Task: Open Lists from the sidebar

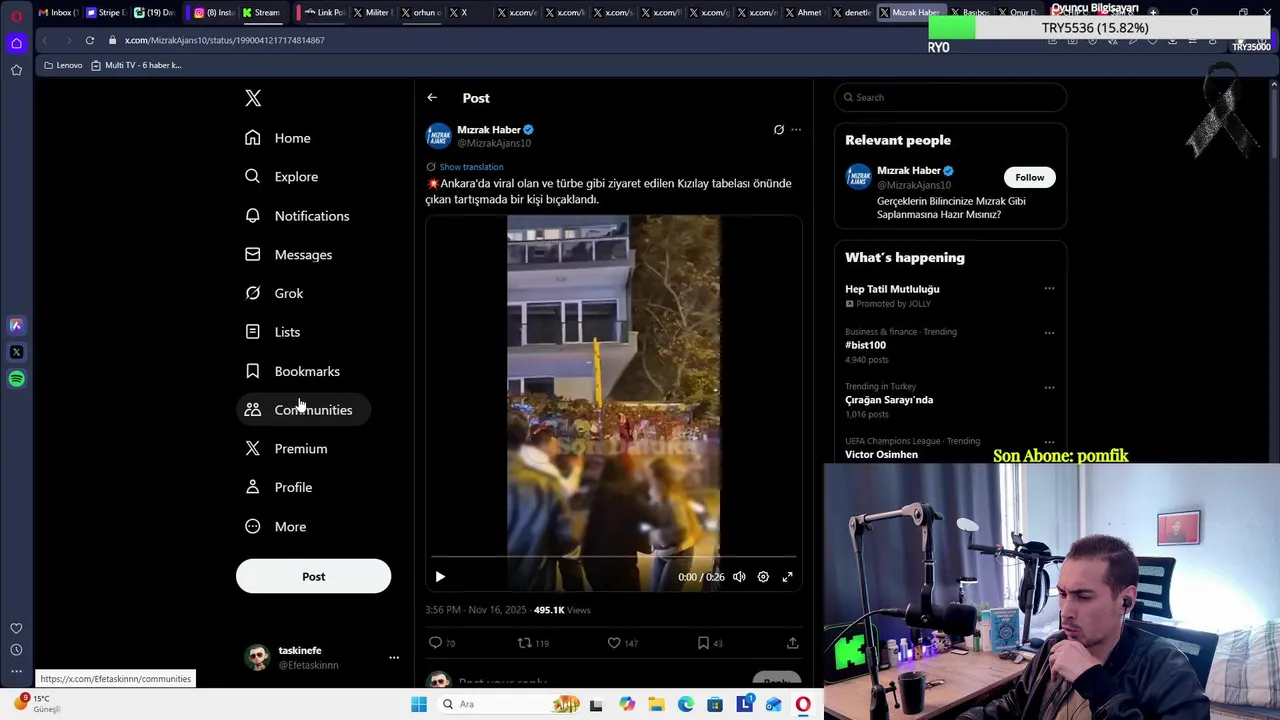Action: [273, 332]
